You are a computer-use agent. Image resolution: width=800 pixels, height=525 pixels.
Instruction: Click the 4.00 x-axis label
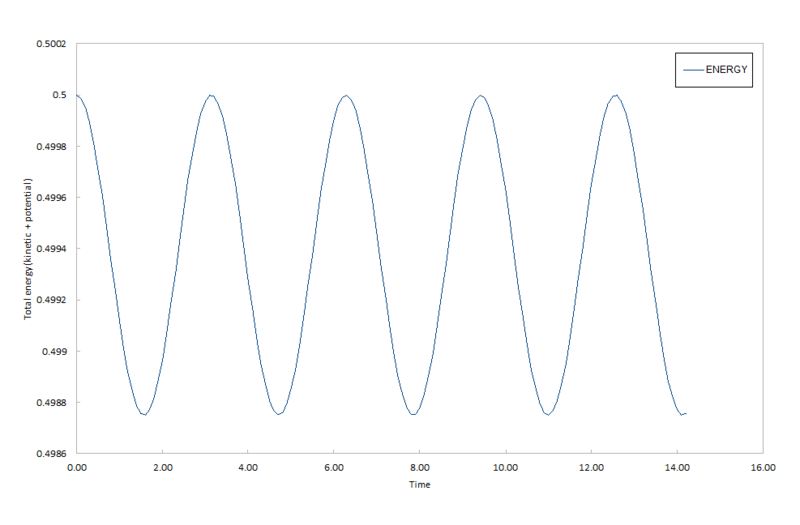tap(248, 468)
